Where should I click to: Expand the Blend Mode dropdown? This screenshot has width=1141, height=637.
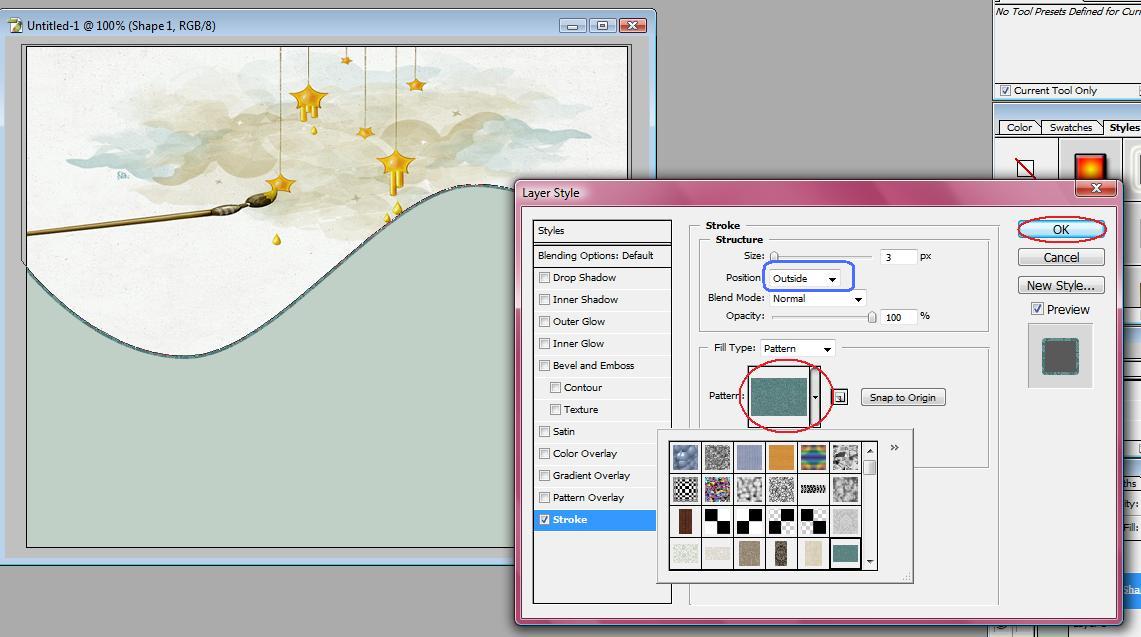point(816,299)
